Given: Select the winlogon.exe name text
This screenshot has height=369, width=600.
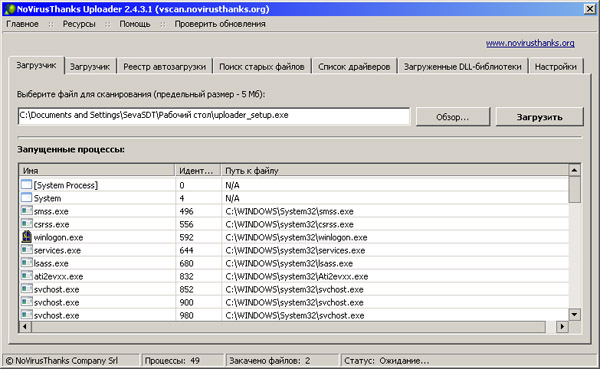Looking at the screenshot, I should (58, 237).
